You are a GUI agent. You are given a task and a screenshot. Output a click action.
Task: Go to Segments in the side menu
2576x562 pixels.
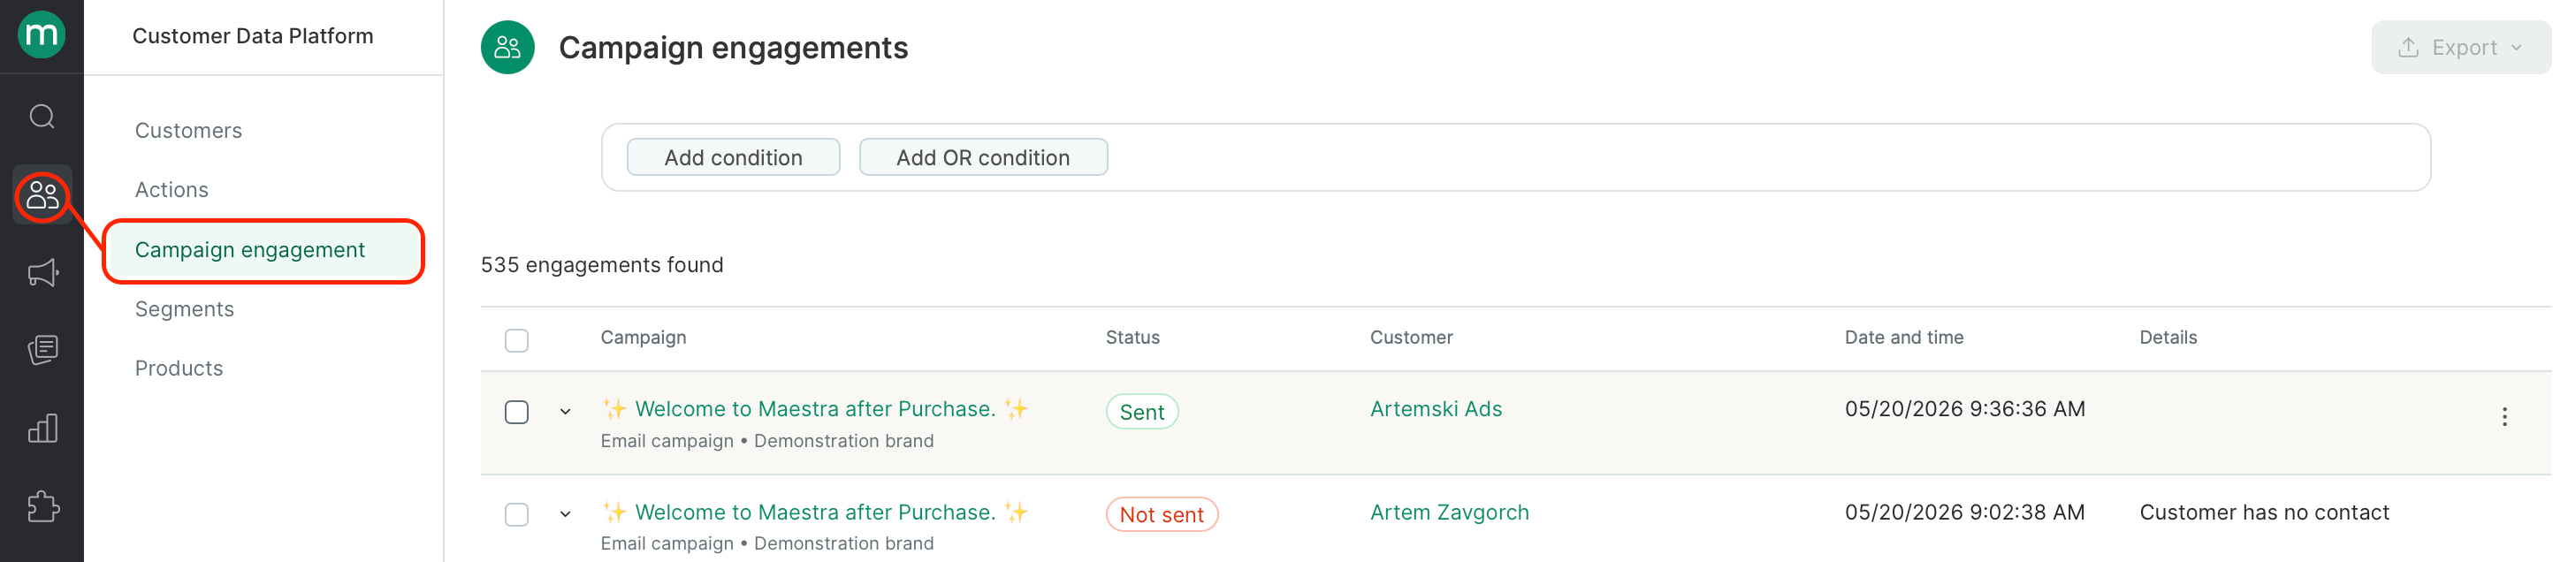click(185, 309)
